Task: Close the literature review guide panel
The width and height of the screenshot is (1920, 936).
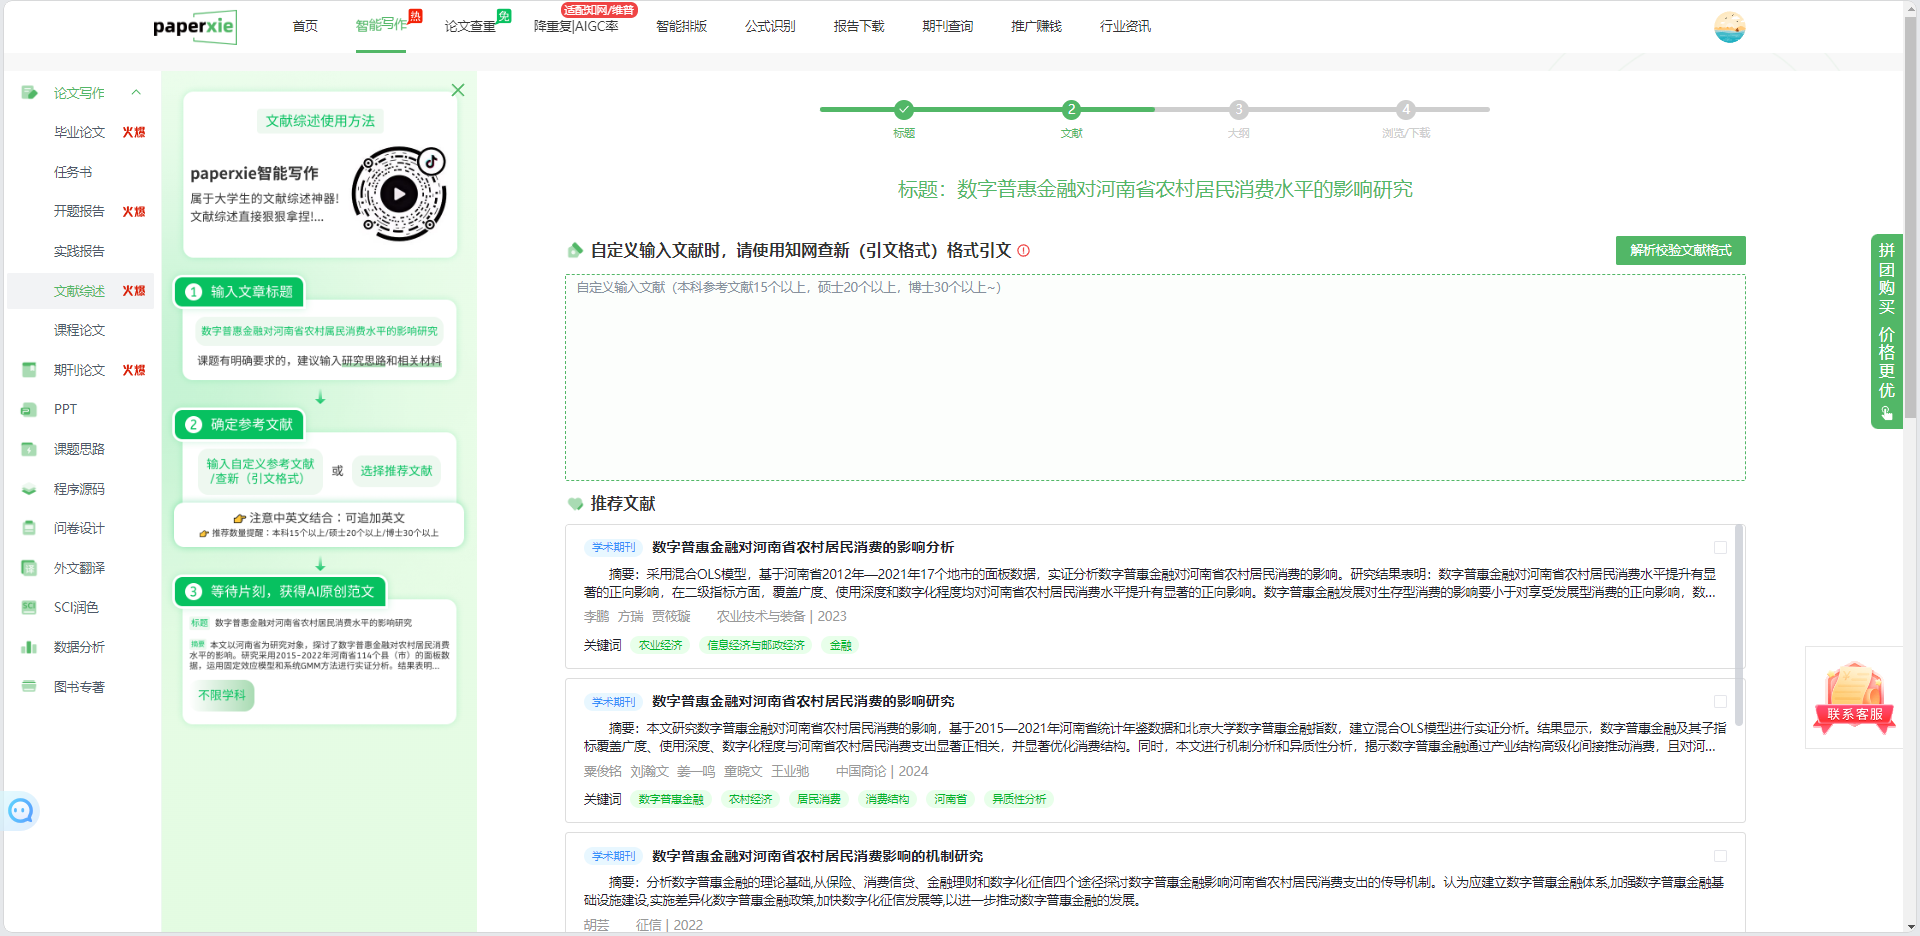Action: tap(458, 90)
